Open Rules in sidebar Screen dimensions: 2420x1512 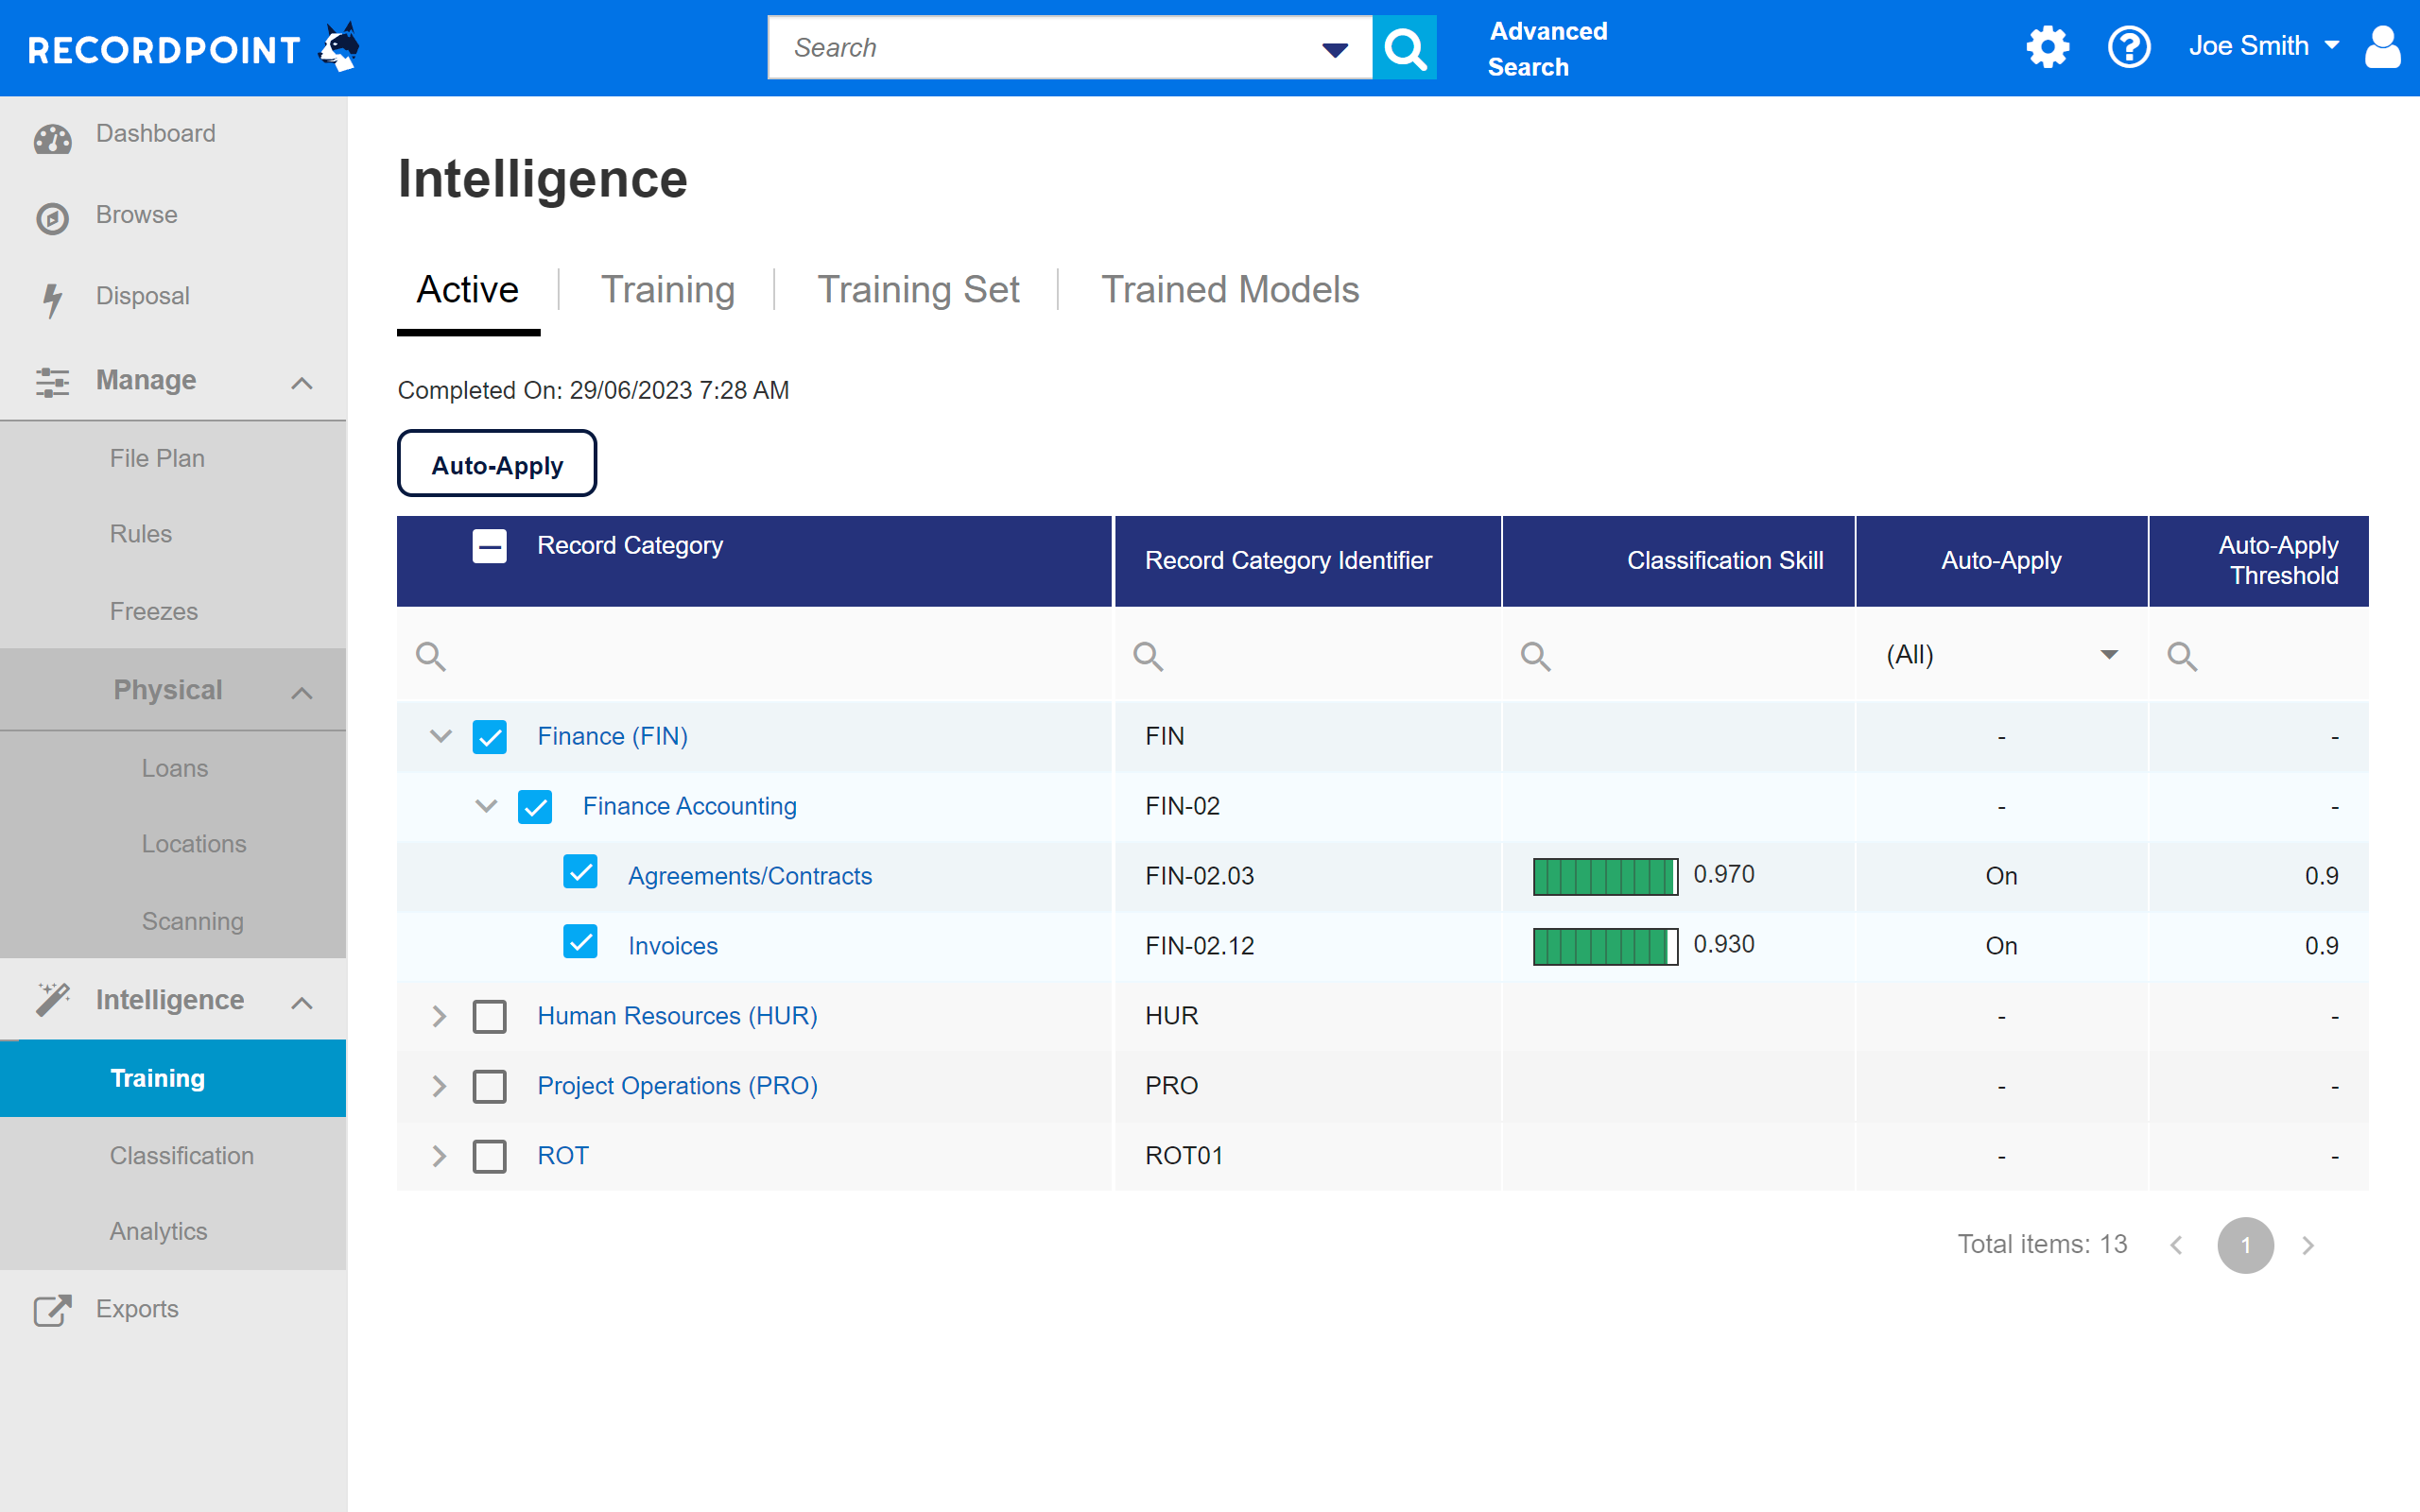coord(141,534)
